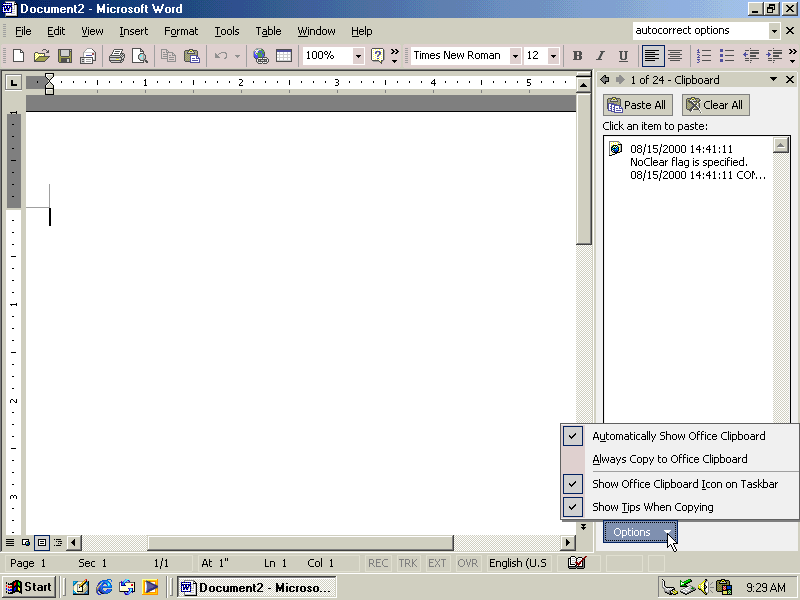The image size is (800, 600).
Task: Expand the Times New Roman font dropdown
Action: pos(515,56)
